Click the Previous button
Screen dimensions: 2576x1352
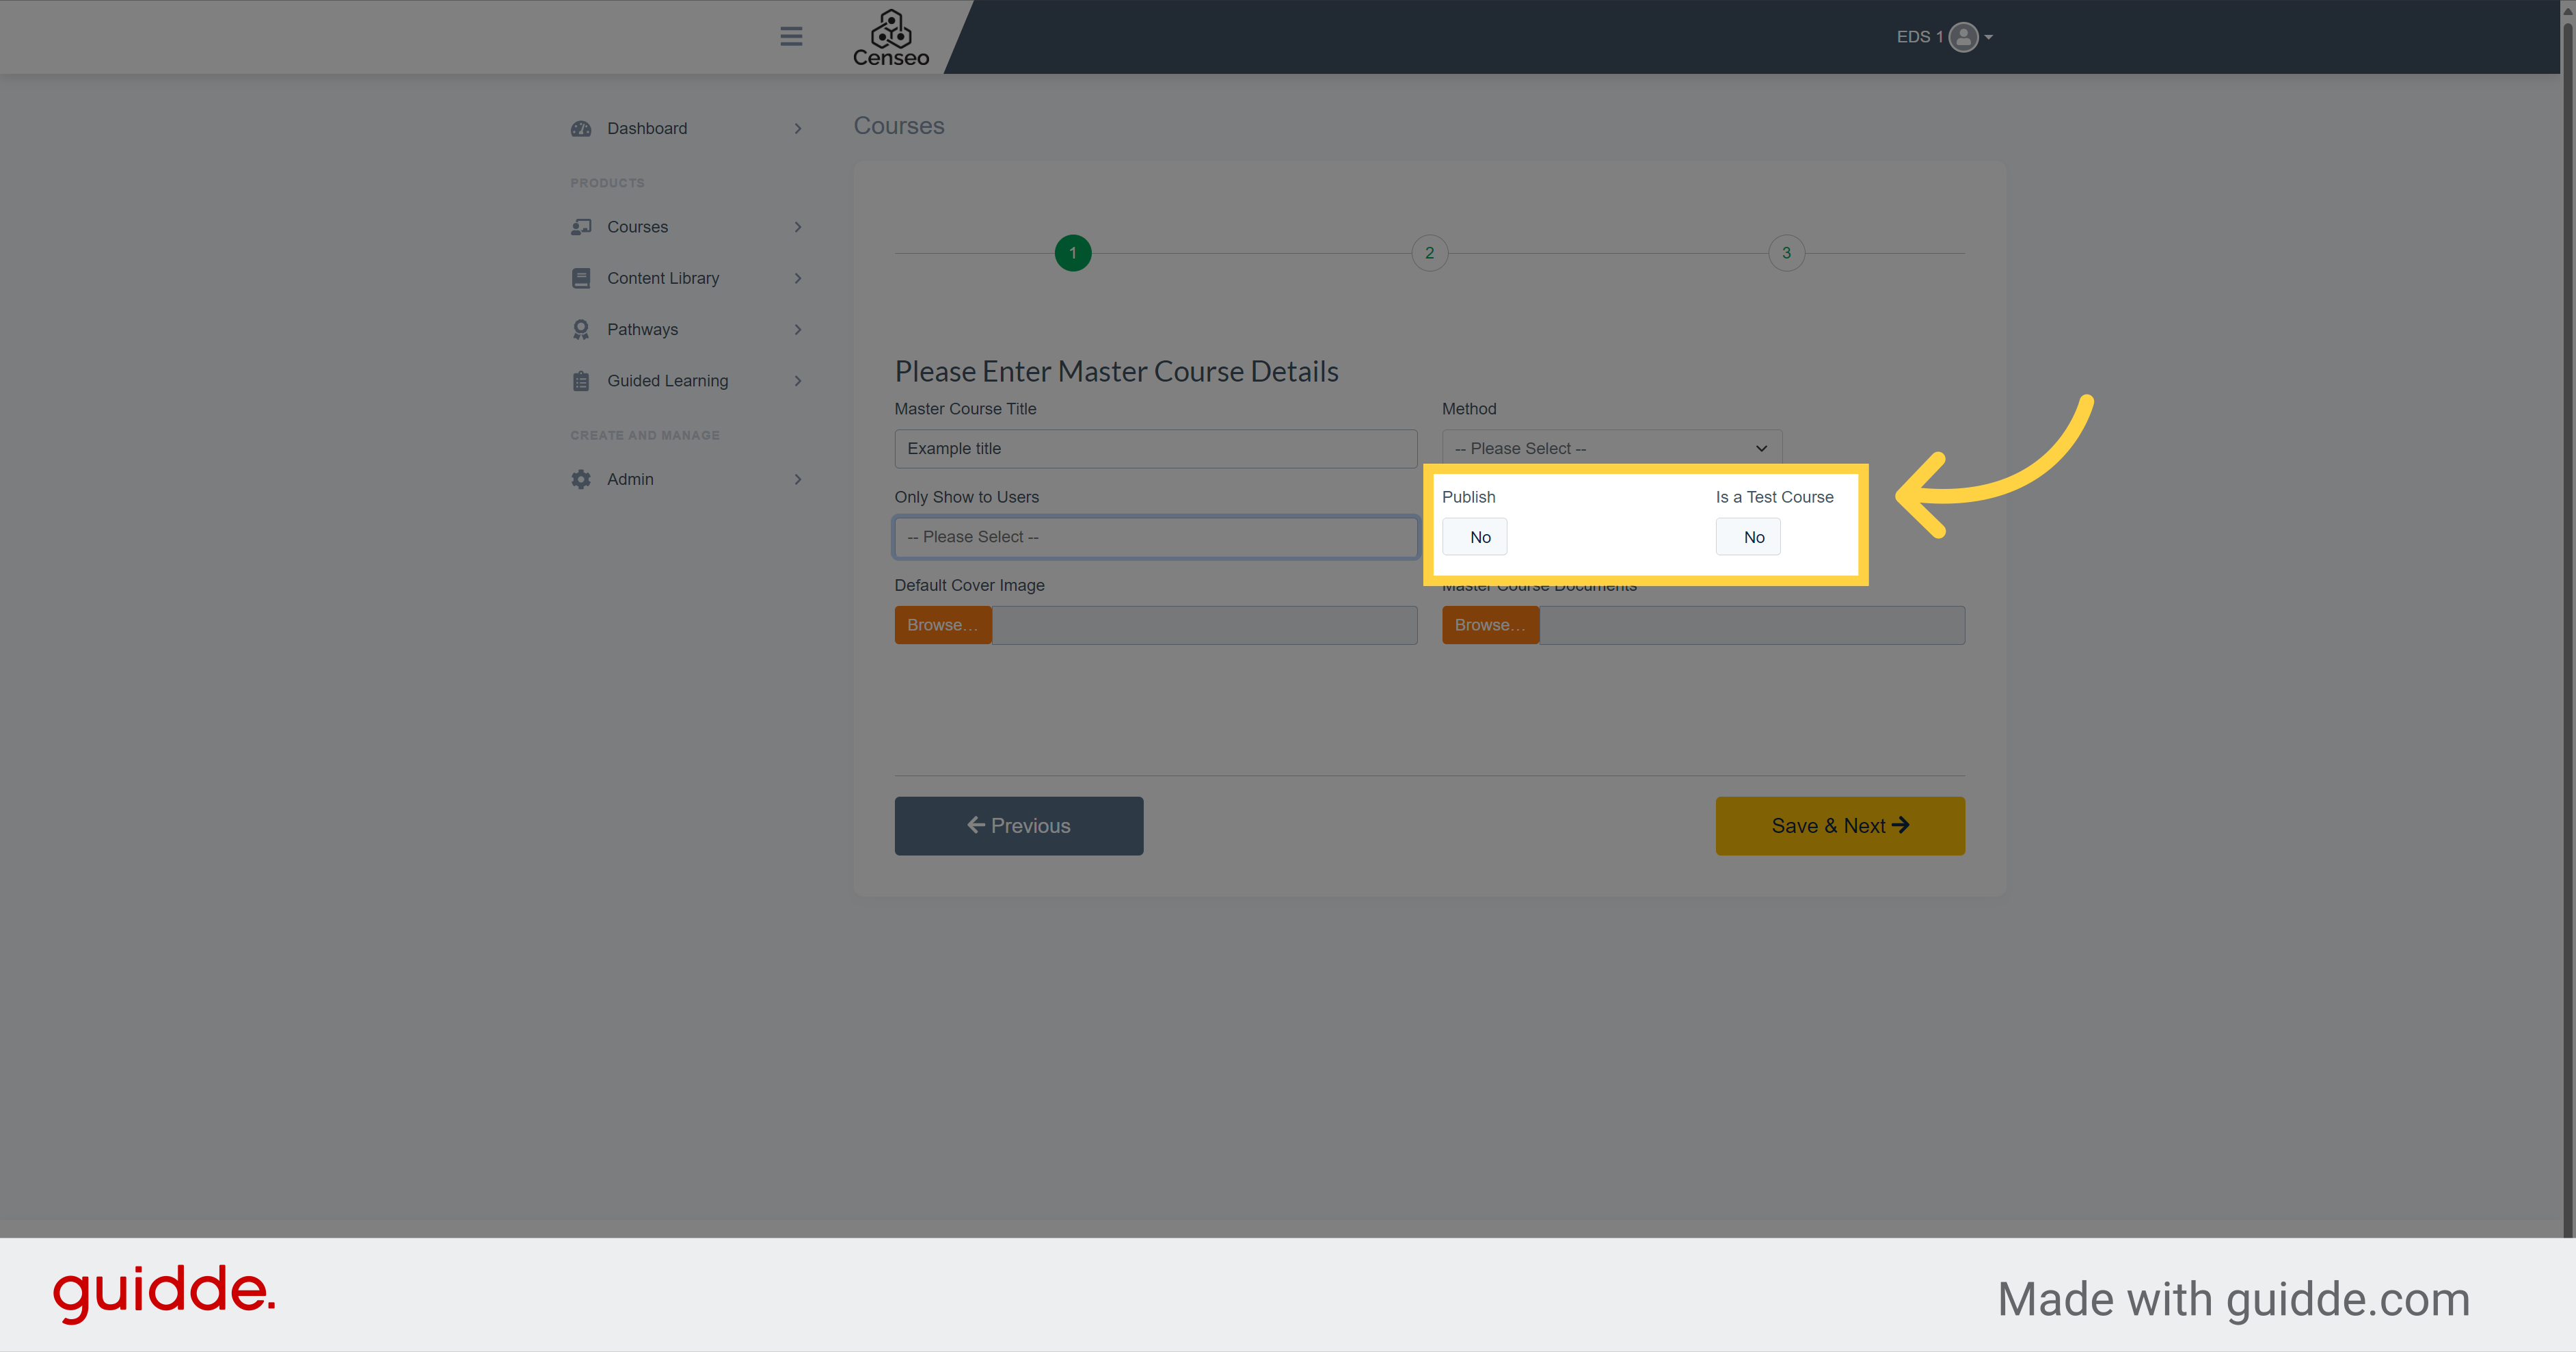(1017, 825)
